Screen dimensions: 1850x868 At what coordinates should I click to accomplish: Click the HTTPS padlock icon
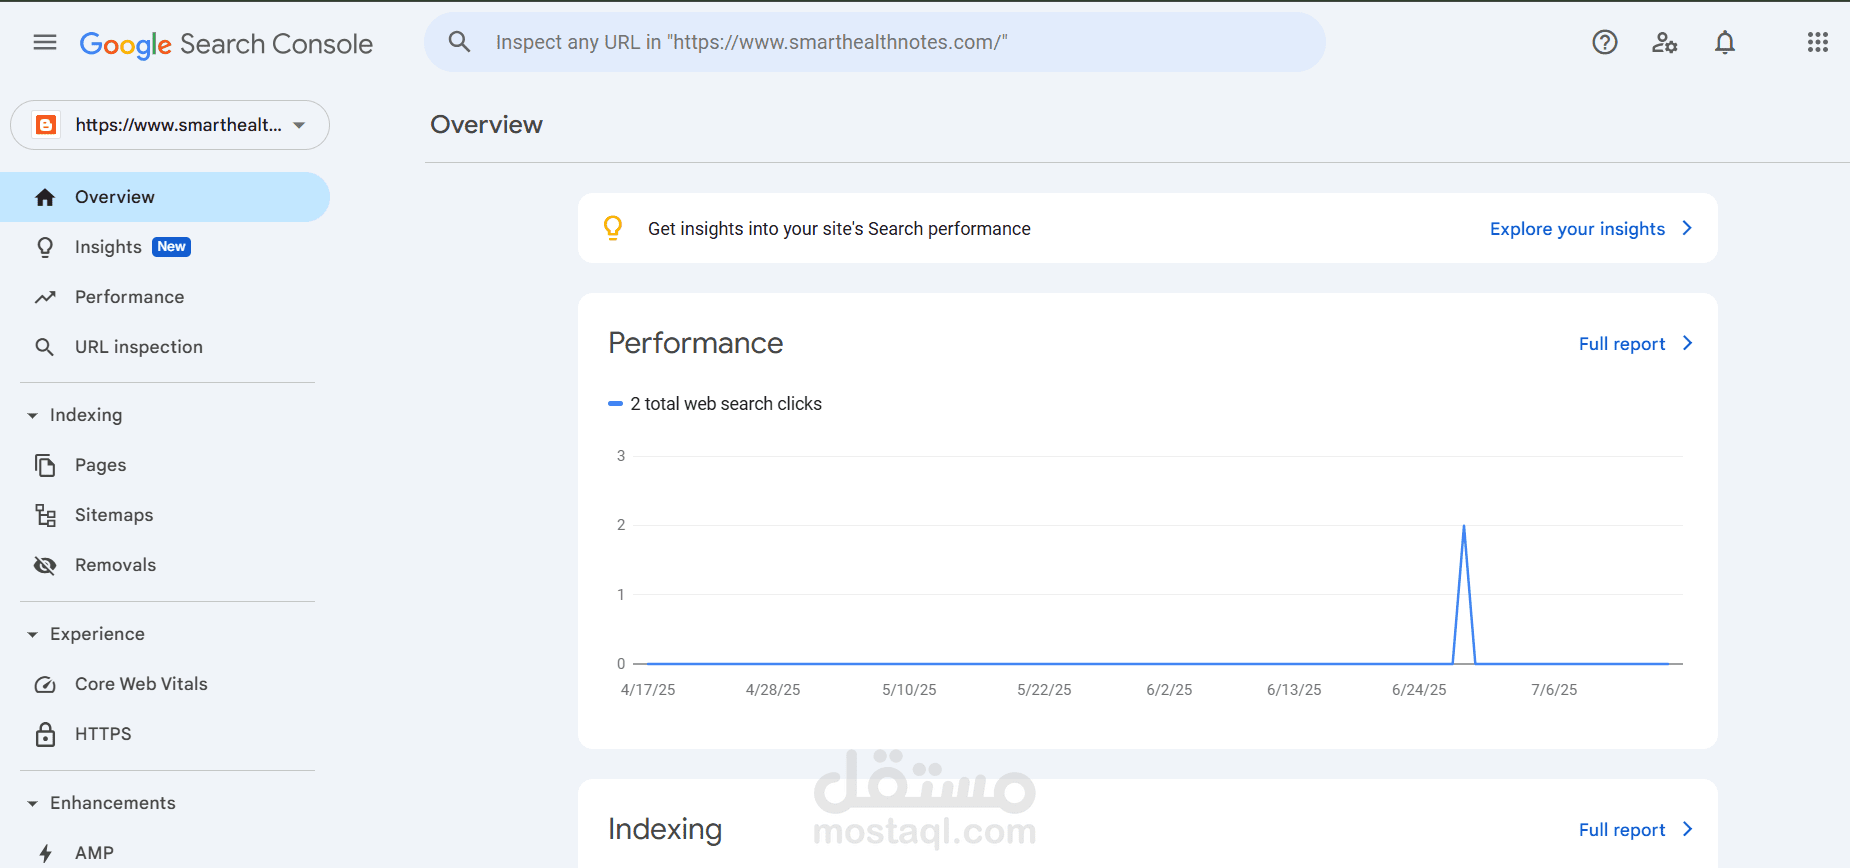[x=45, y=734]
